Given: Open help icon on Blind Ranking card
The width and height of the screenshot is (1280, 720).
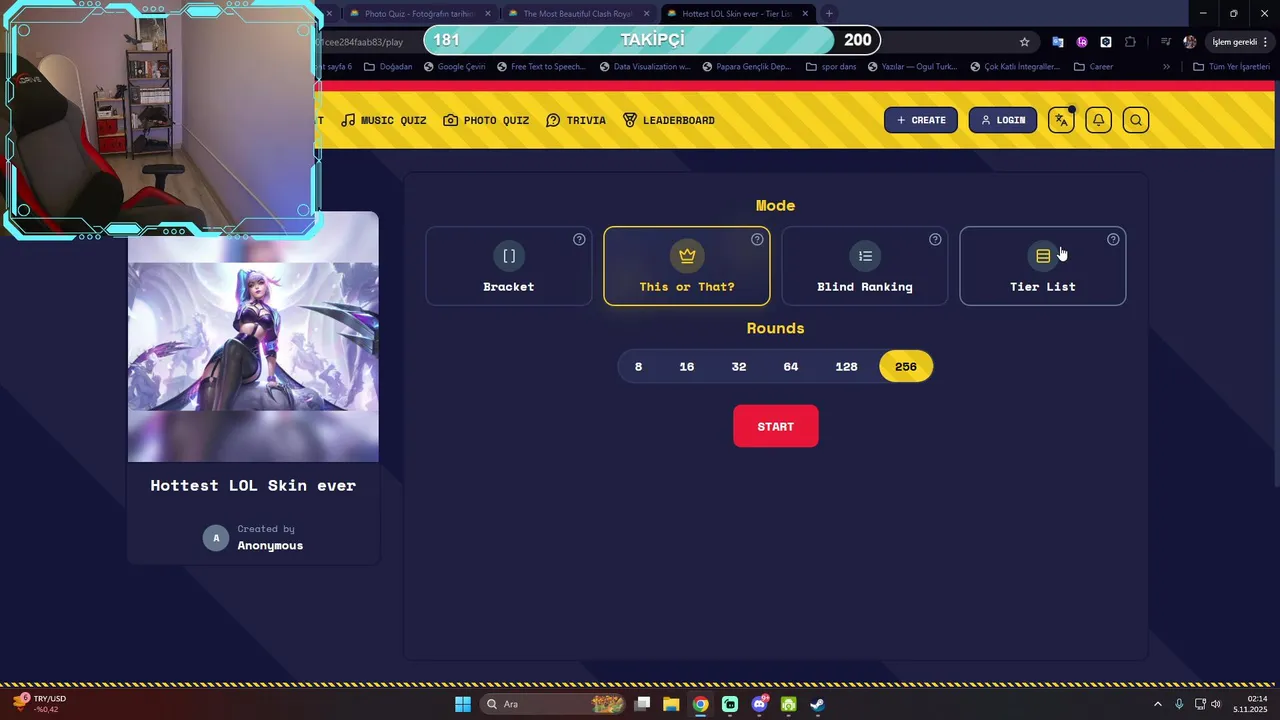Looking at the screenshot, I should pos(935,239).
